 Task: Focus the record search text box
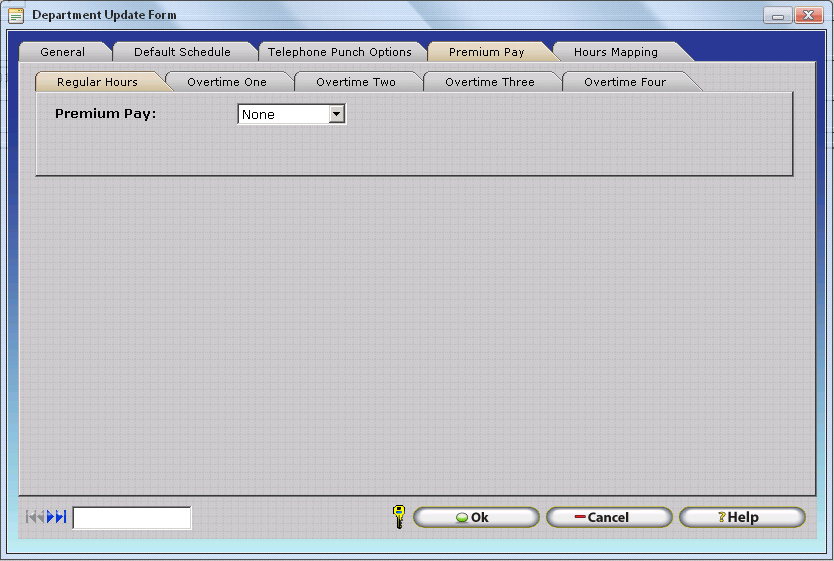coord(132,518)
